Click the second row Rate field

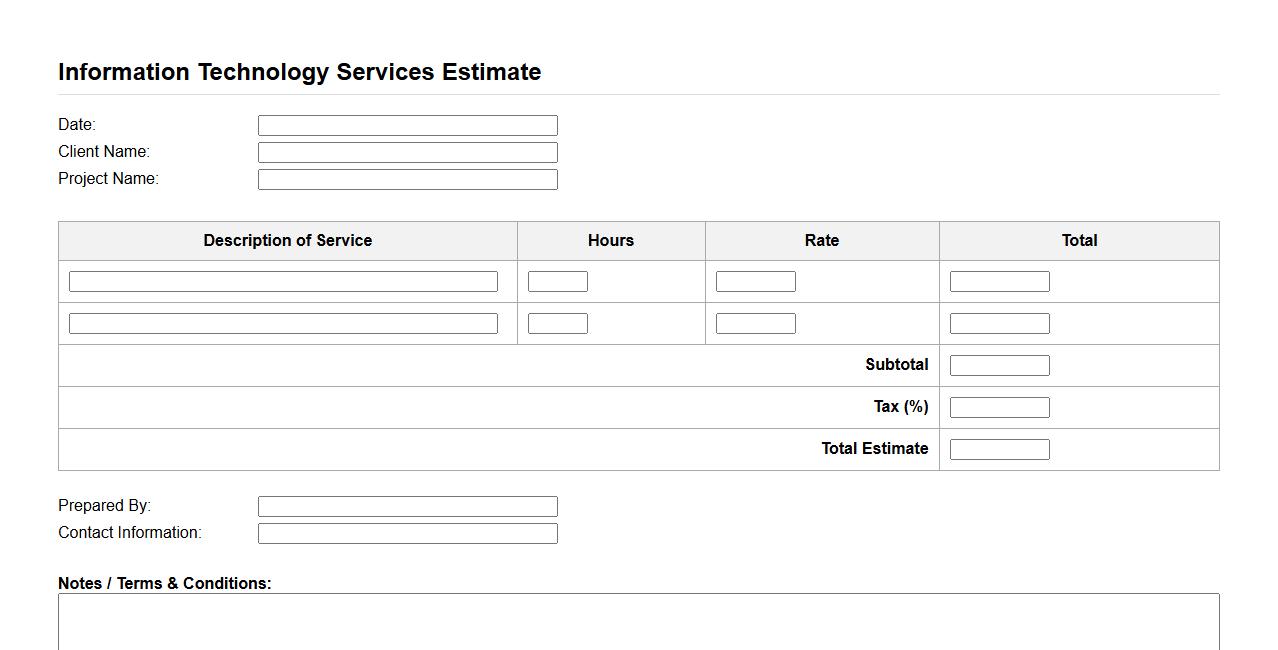pos(755,324)
